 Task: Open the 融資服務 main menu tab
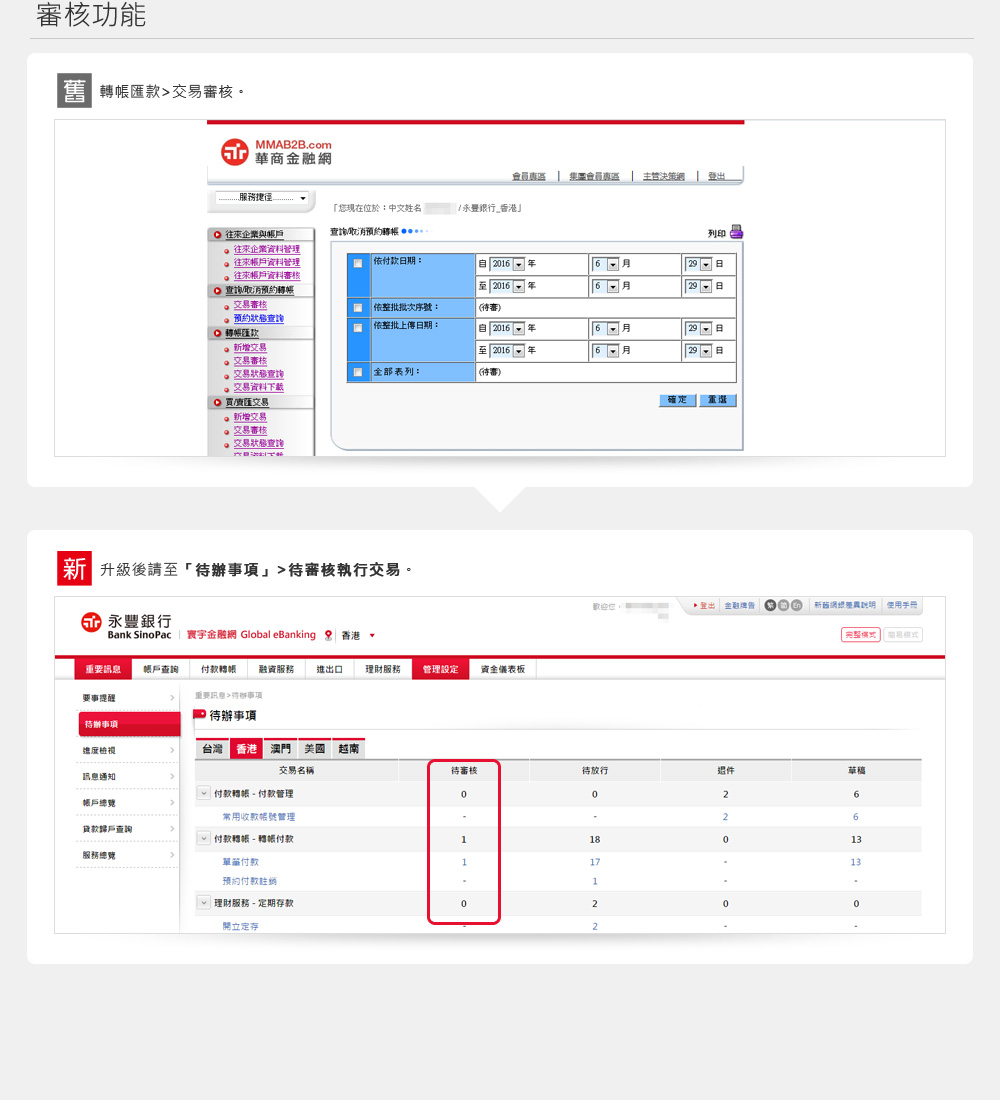pos(276,669)
